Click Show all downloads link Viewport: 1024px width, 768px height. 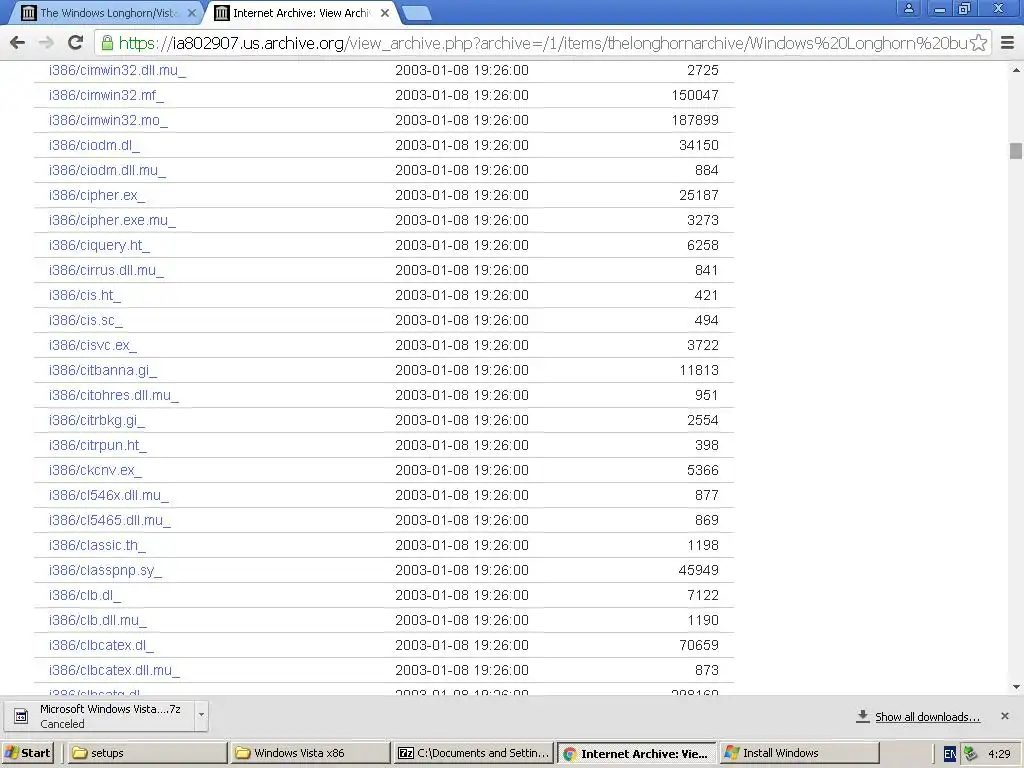pyautogui.click(x=927, y=717)
